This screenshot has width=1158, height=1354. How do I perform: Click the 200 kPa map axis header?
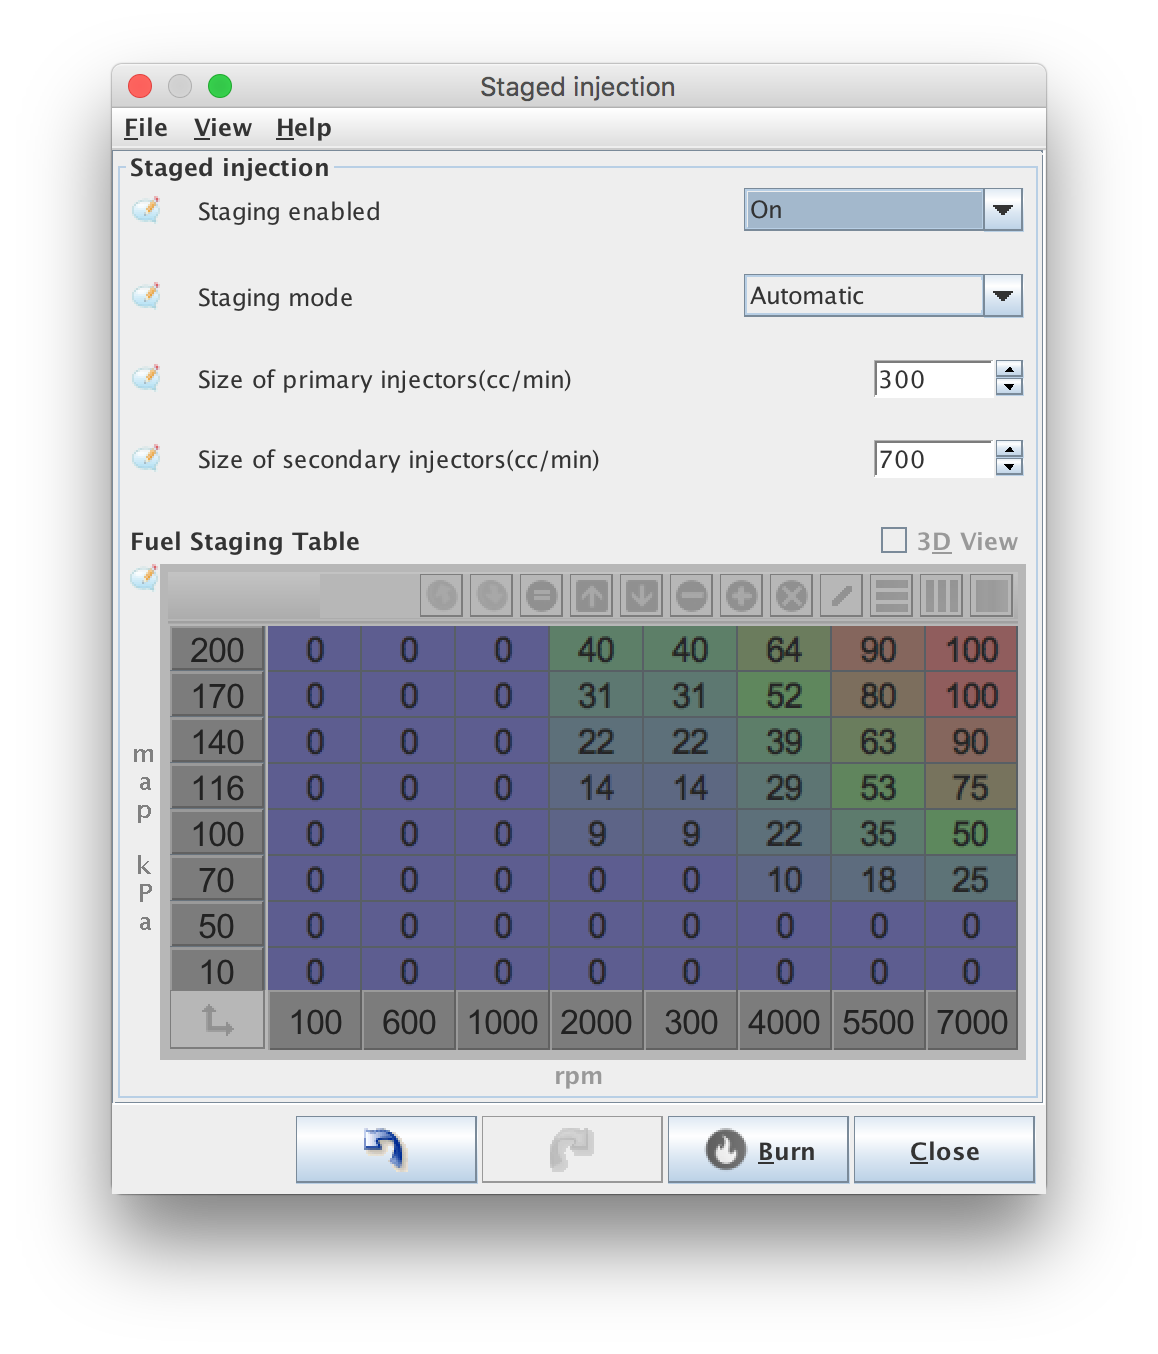[217, 650]
